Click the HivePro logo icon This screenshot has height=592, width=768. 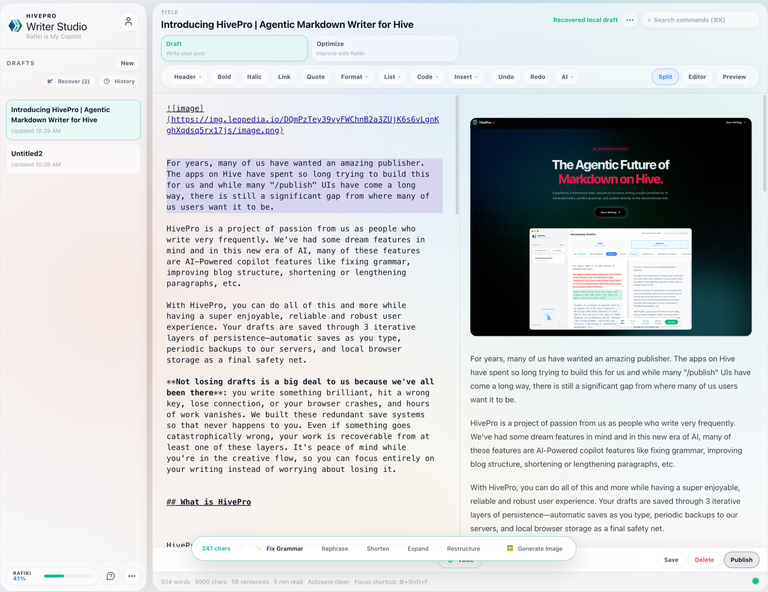coord(15,26)
